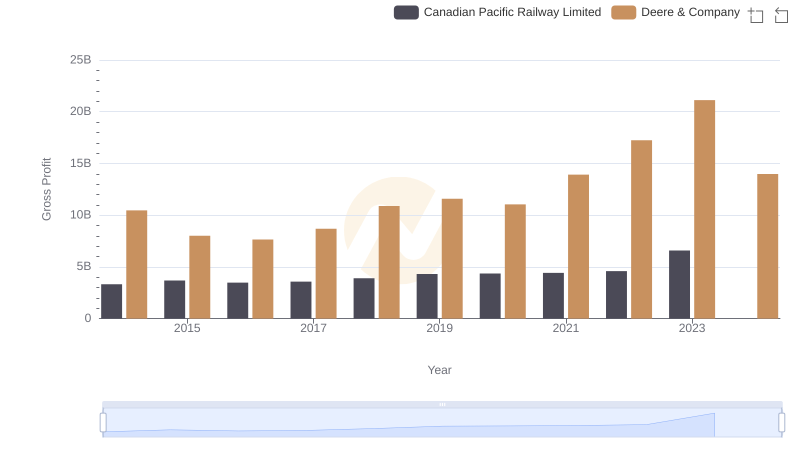Click the 2015 x-axis label
800x461 pixels.
pos(187,328)
